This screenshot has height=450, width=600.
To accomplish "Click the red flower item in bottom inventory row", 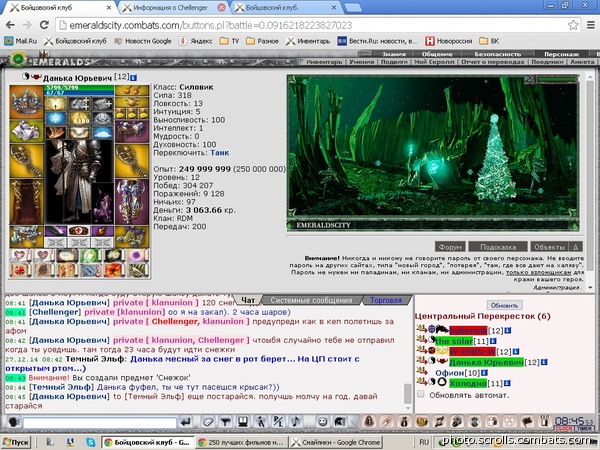I will coord(114,270).
